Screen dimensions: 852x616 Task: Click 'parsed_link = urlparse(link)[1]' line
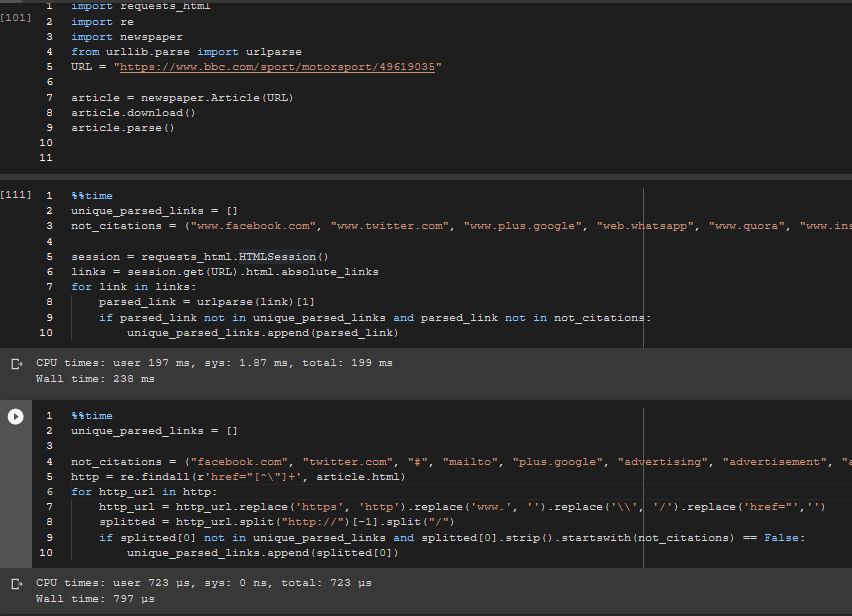[206, 302]
